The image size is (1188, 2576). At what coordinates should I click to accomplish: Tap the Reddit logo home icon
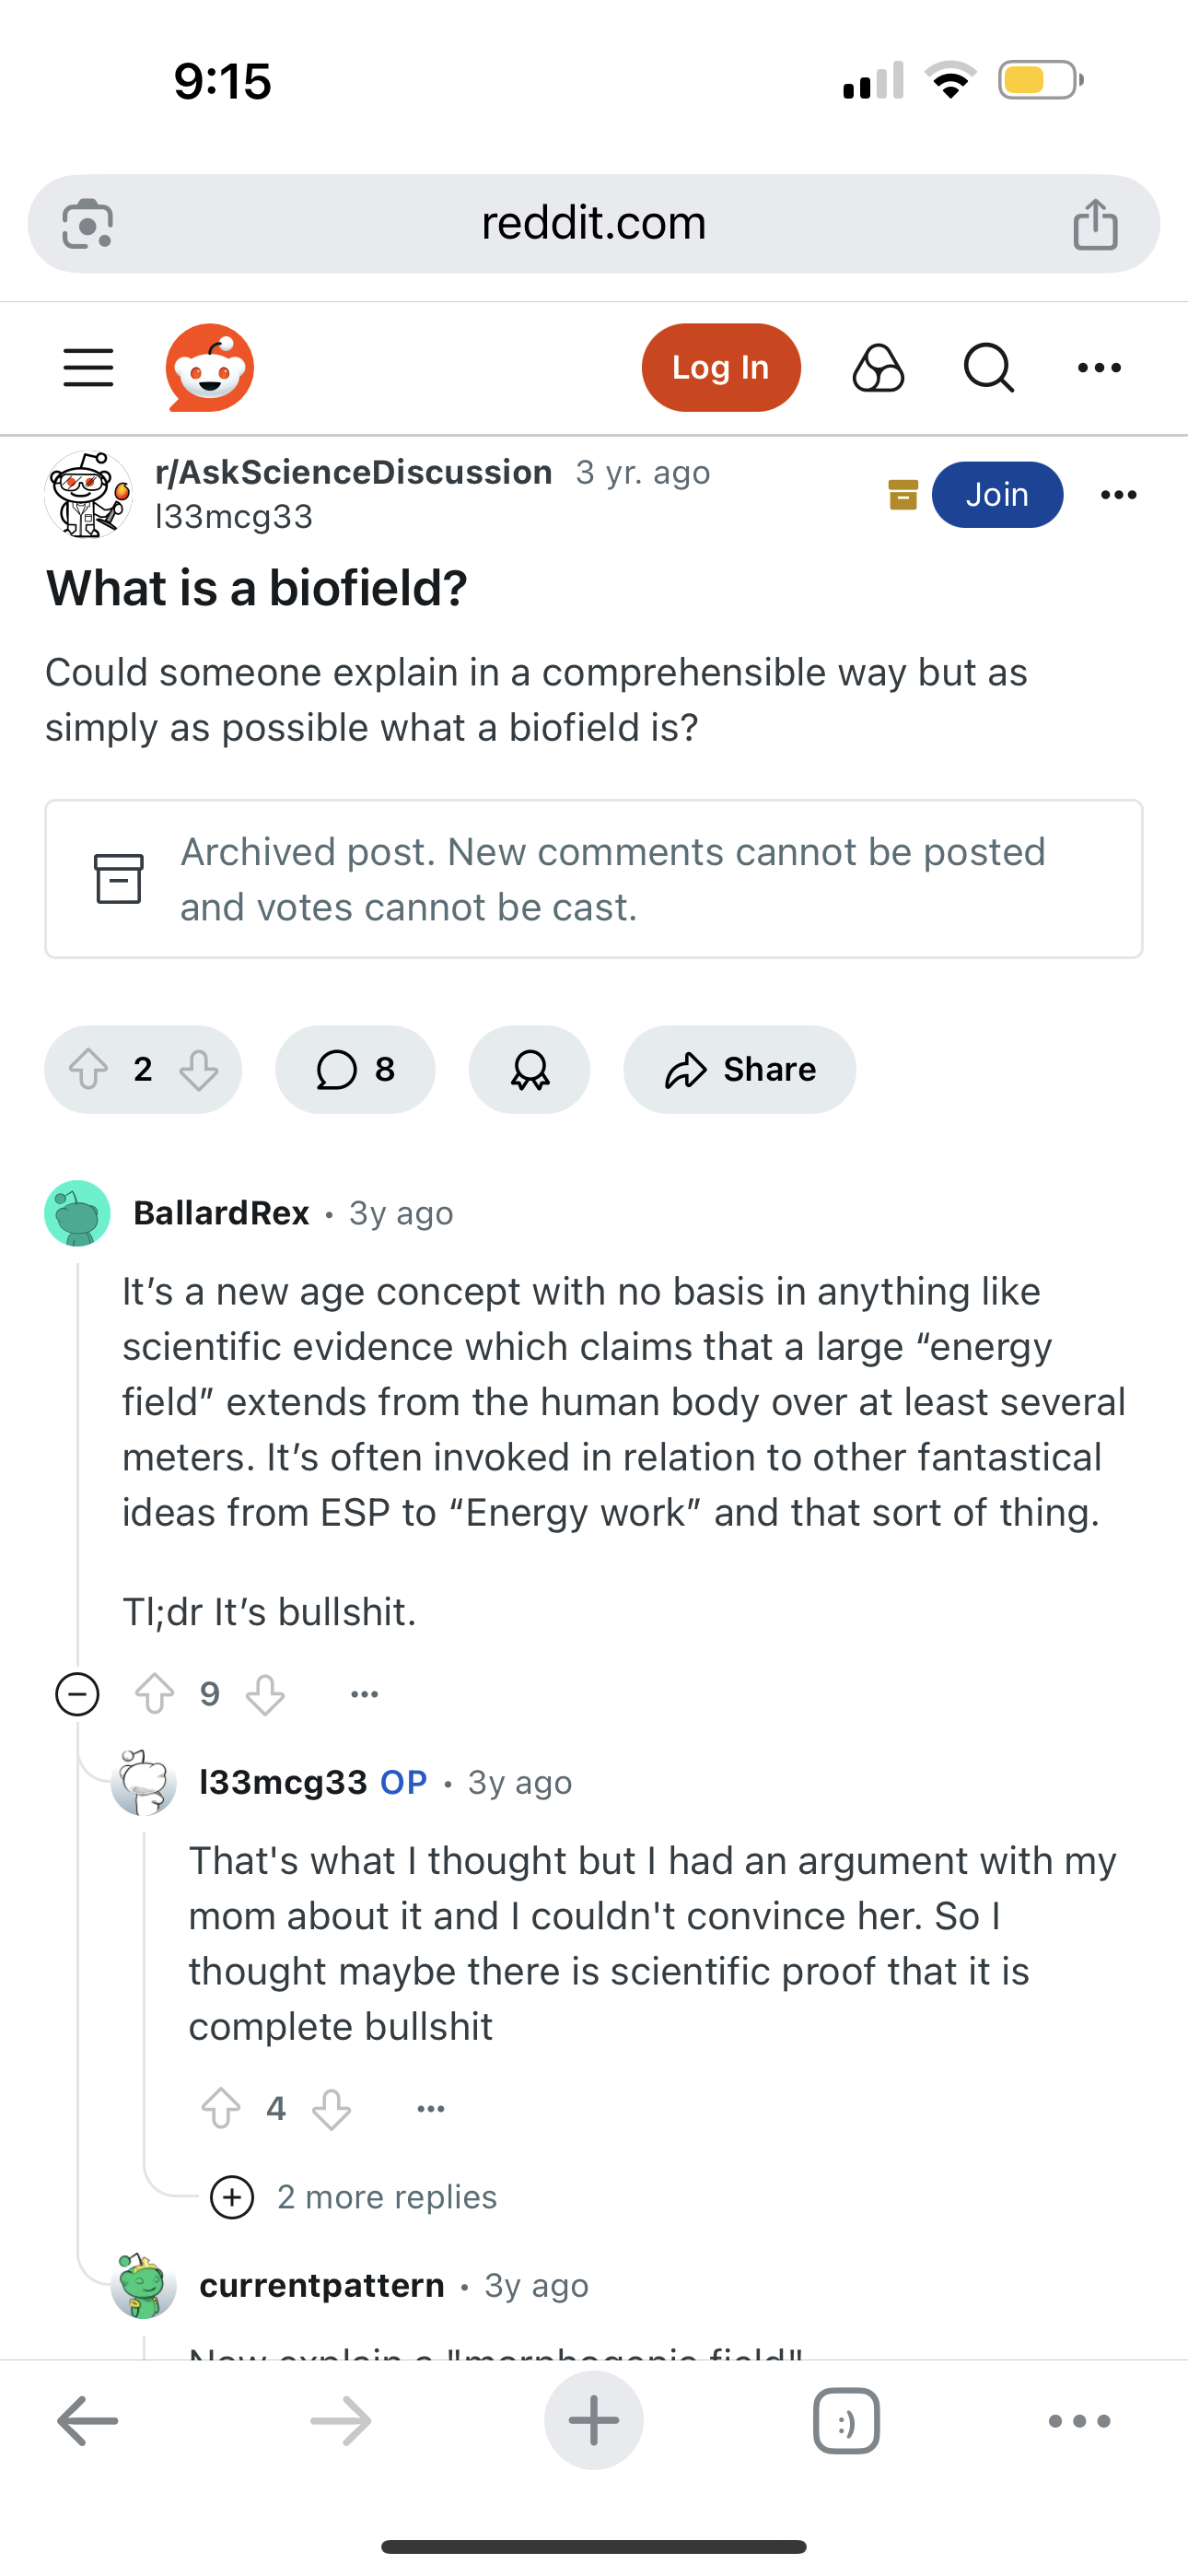[210, 368]
